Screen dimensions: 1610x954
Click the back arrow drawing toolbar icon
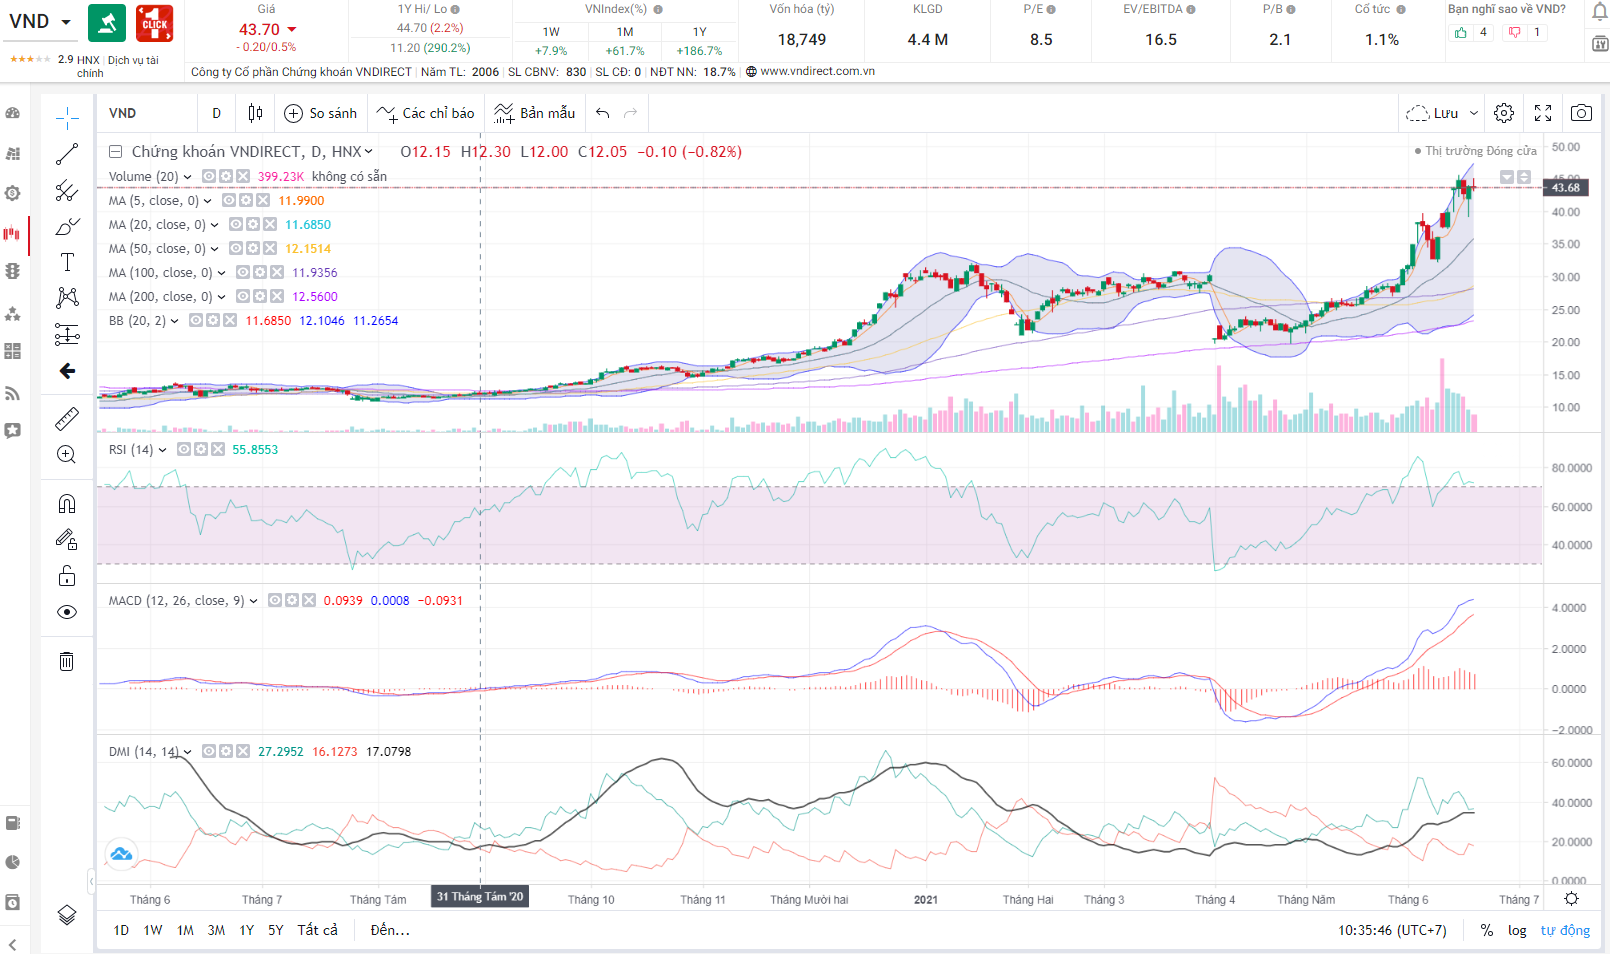tap(67, 371)
